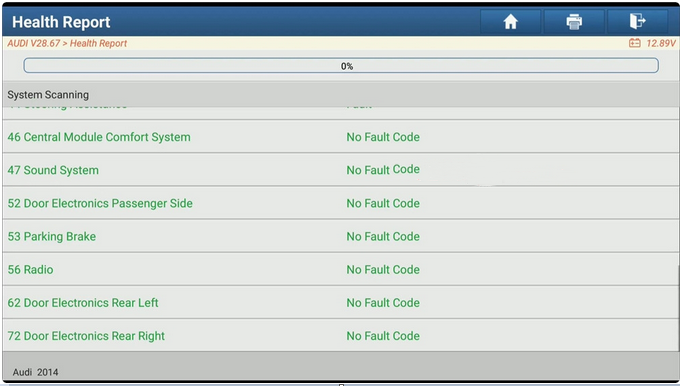Select 72 Door Electronics Rear Right
The image size is (680, 386).
coord(340,336)
